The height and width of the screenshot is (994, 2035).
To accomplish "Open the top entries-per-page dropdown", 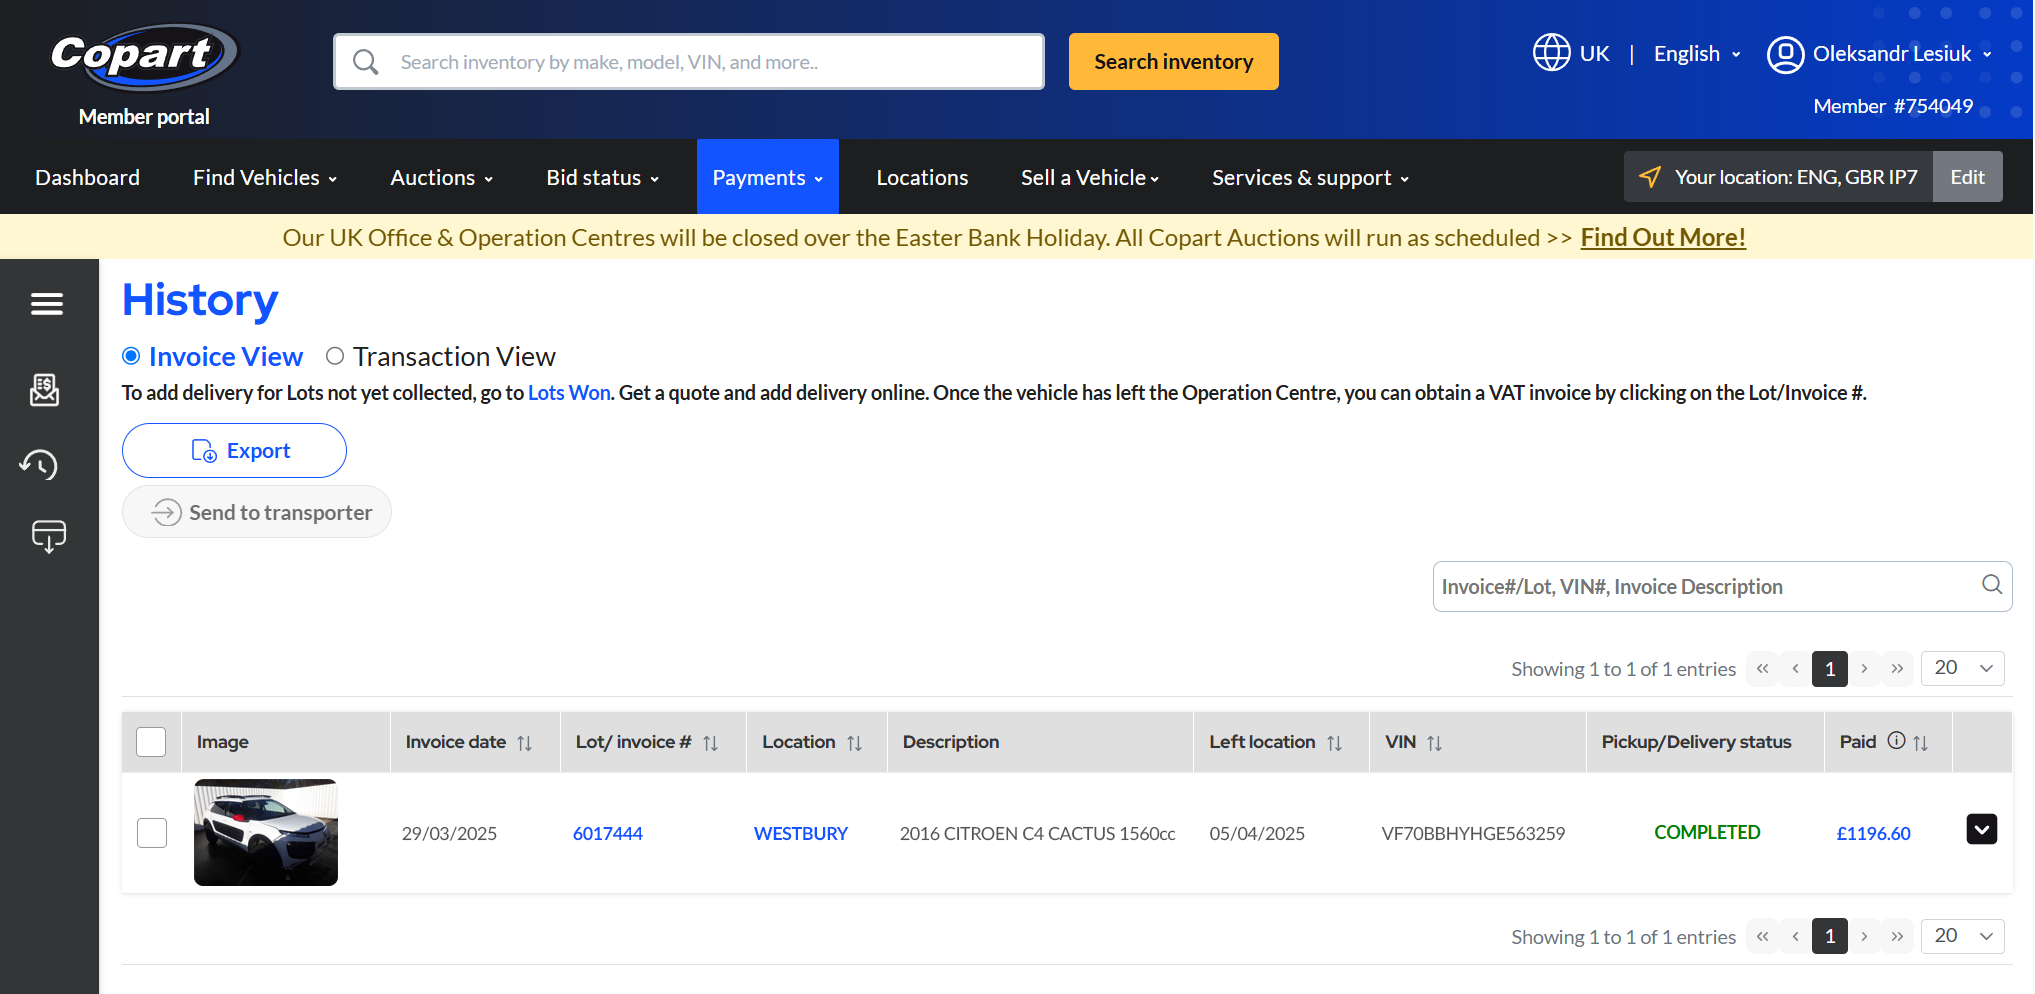I will coord(1962,668).
